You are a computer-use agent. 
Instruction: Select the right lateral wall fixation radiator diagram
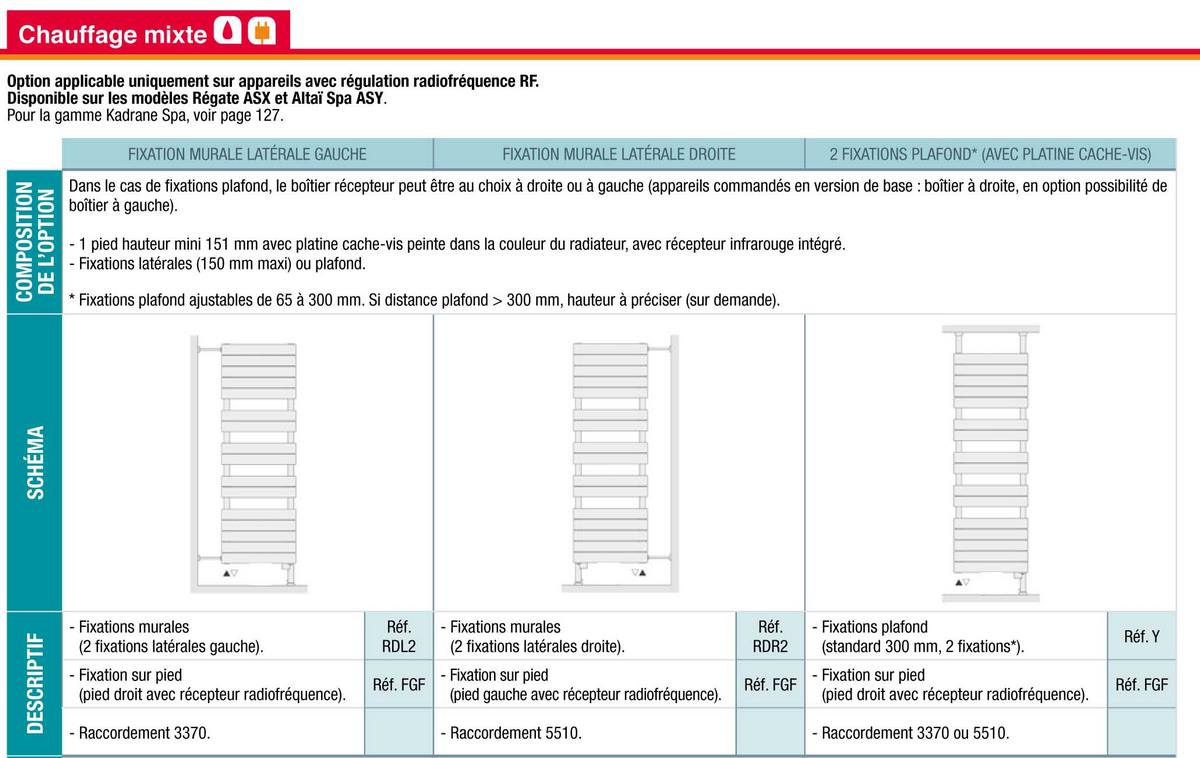pos(619,463)
